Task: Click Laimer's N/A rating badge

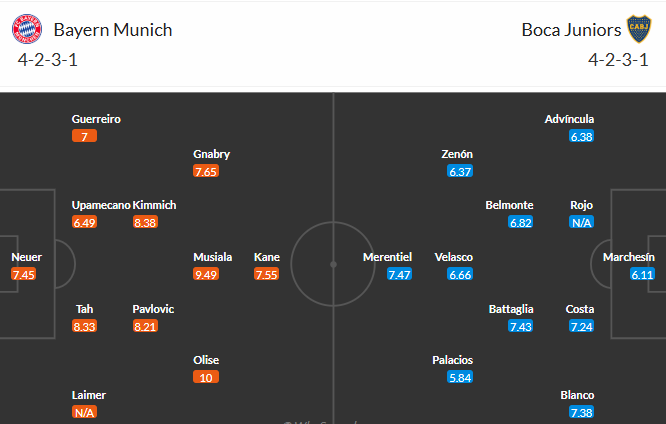Action: click(x=85, y=412)
